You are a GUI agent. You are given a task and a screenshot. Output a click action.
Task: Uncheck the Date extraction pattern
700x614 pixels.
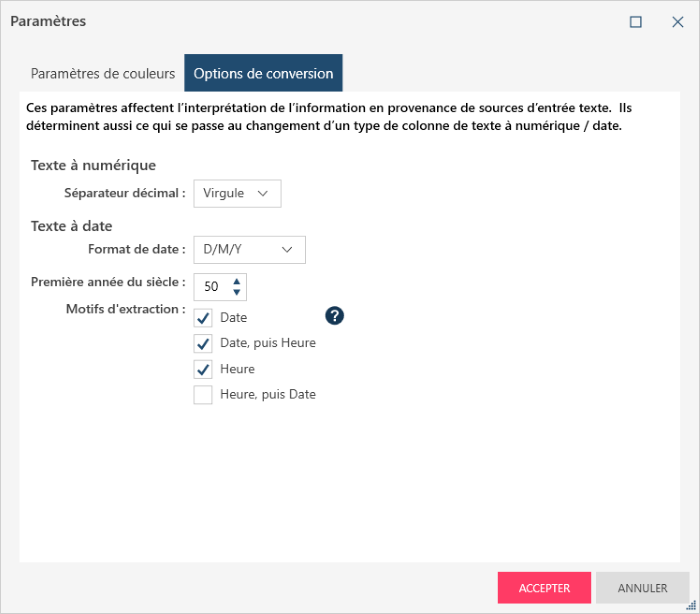(x=203, y=318)
